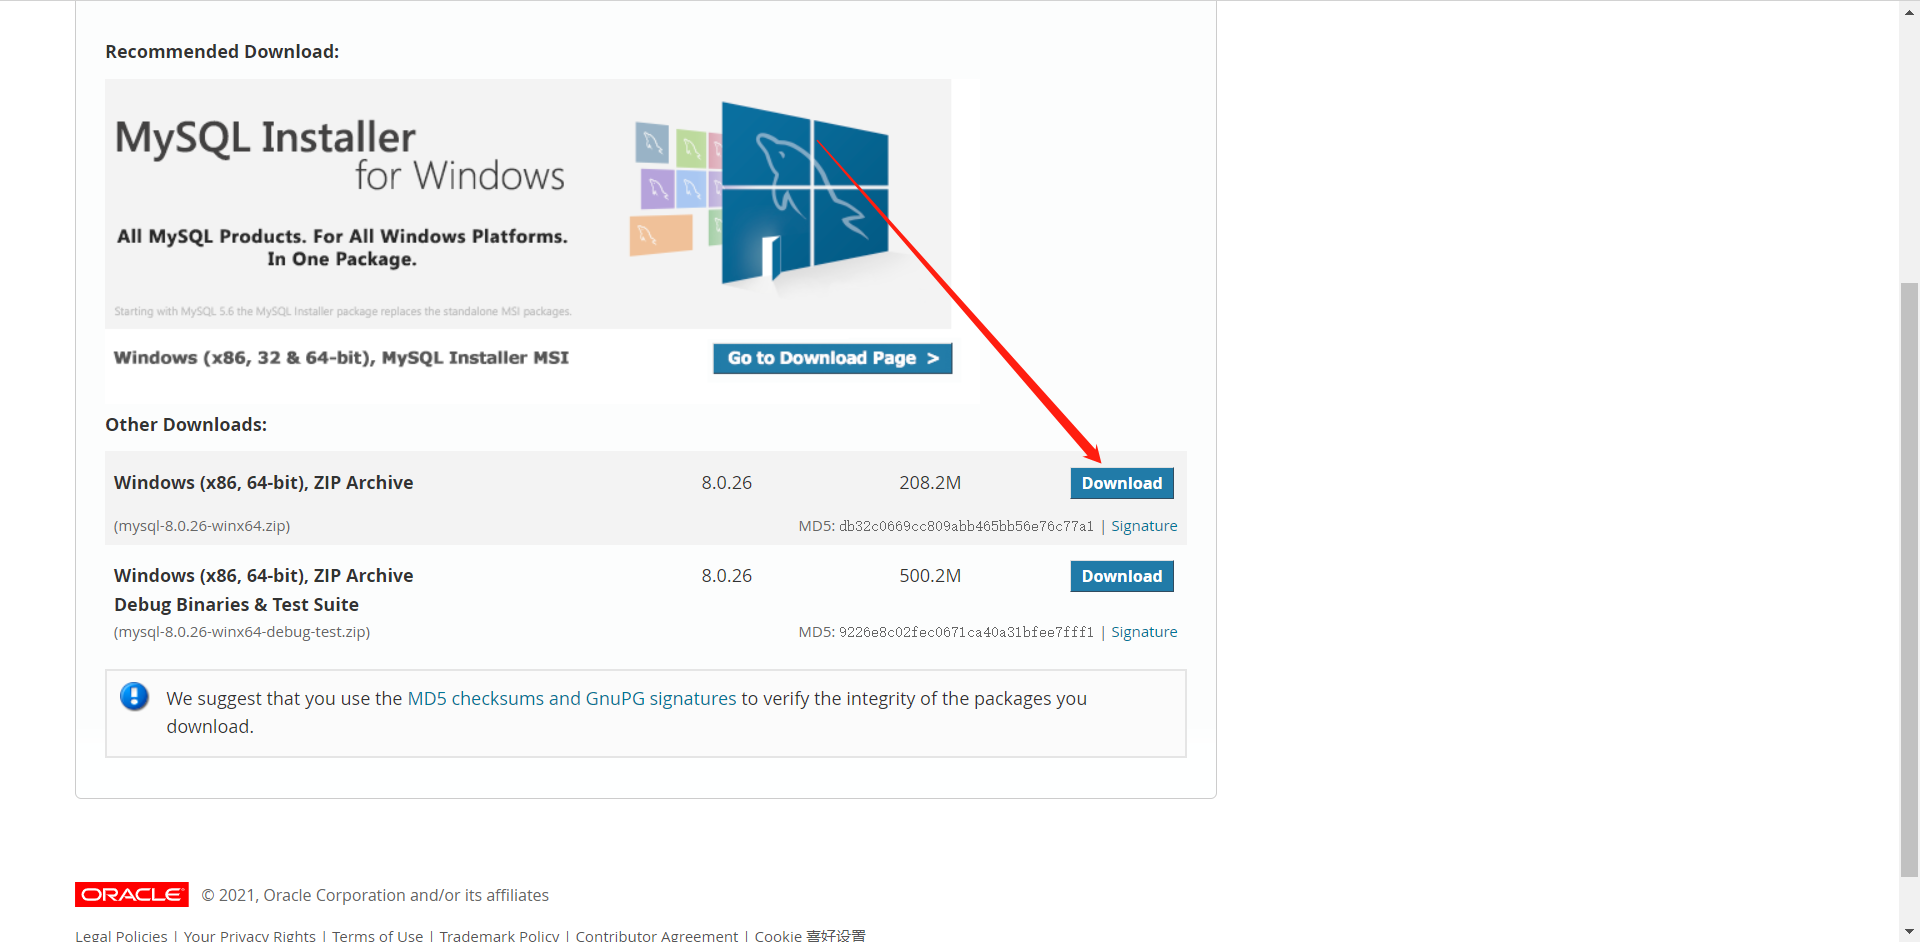Open Trademark Policy footer link
This screenshot has height=942, width=1920.
[x=499, y=936]
